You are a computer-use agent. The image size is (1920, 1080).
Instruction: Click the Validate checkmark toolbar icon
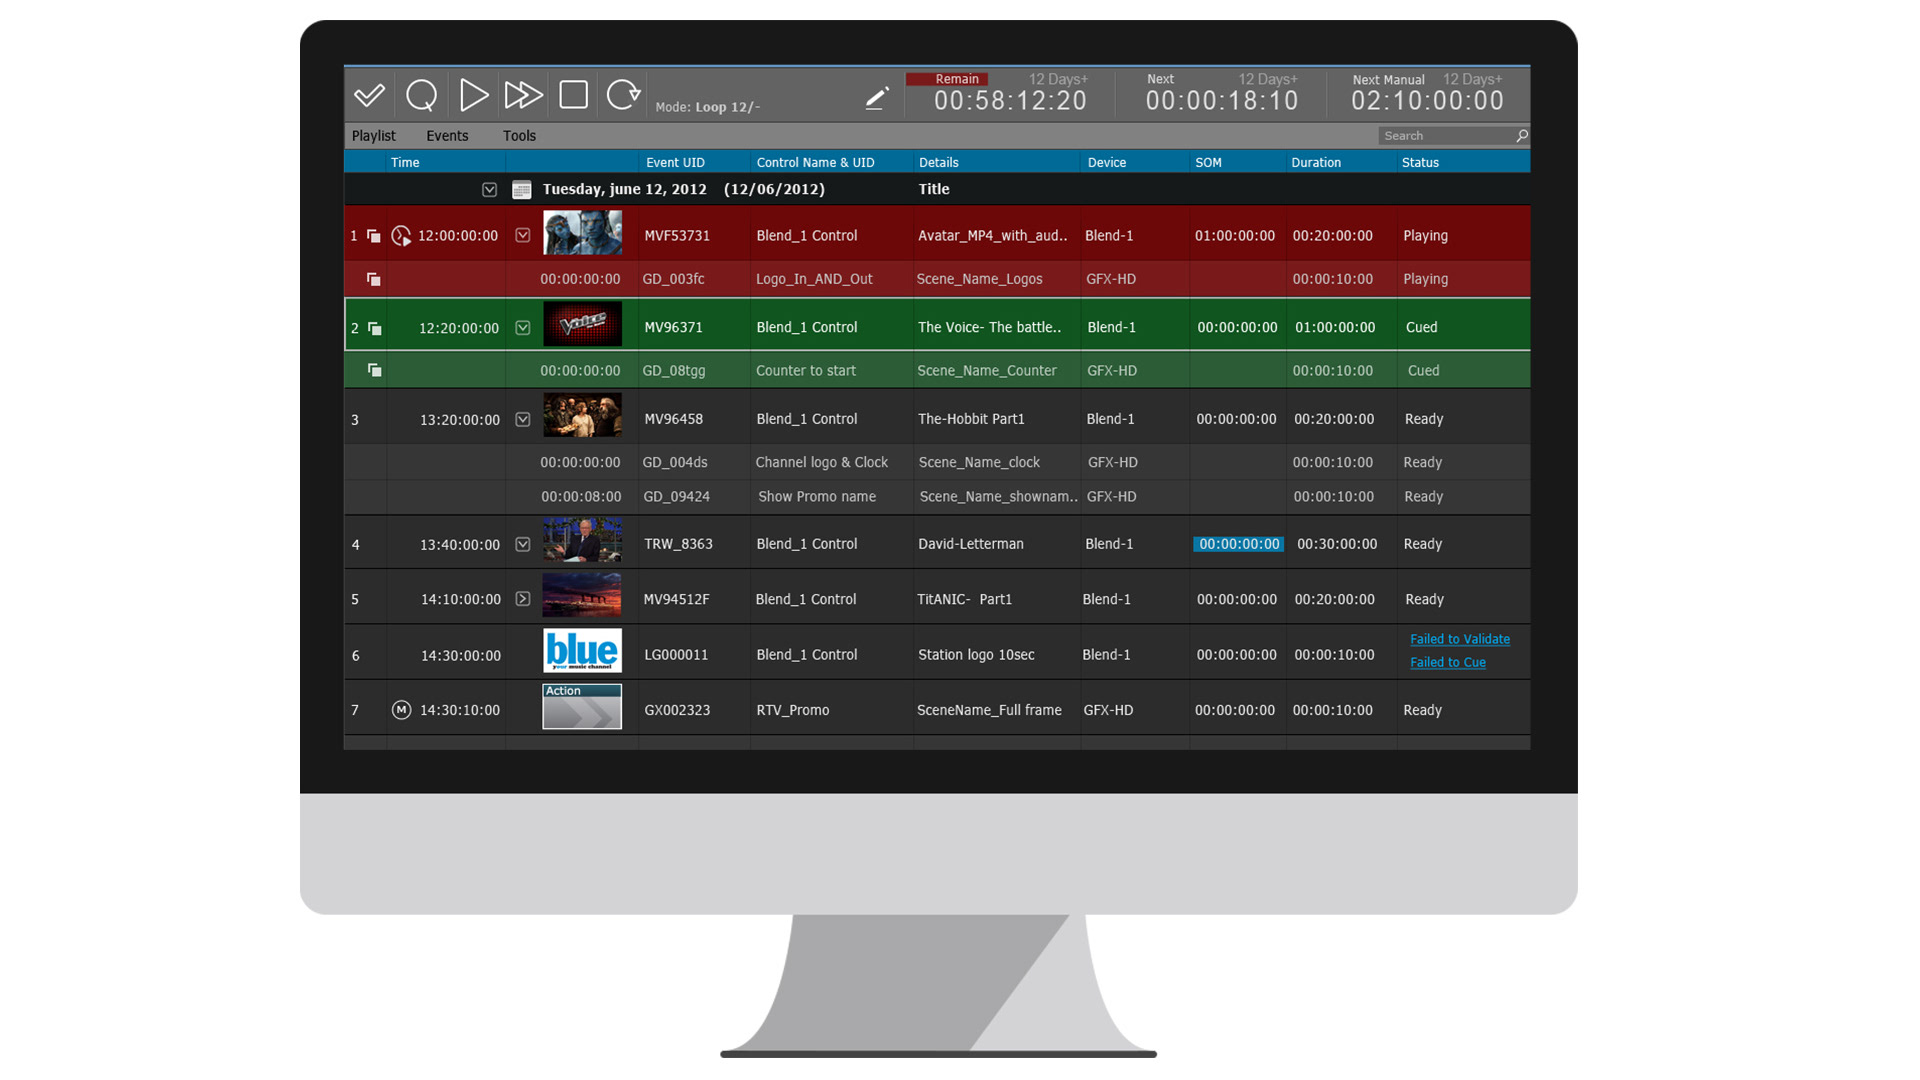click(x=369, y=95)
